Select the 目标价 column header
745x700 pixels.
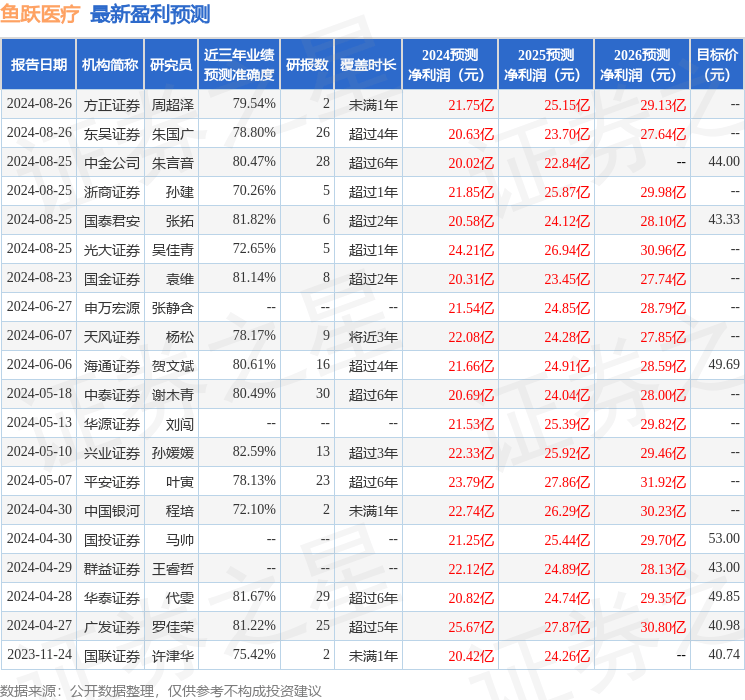pos(717,65)
